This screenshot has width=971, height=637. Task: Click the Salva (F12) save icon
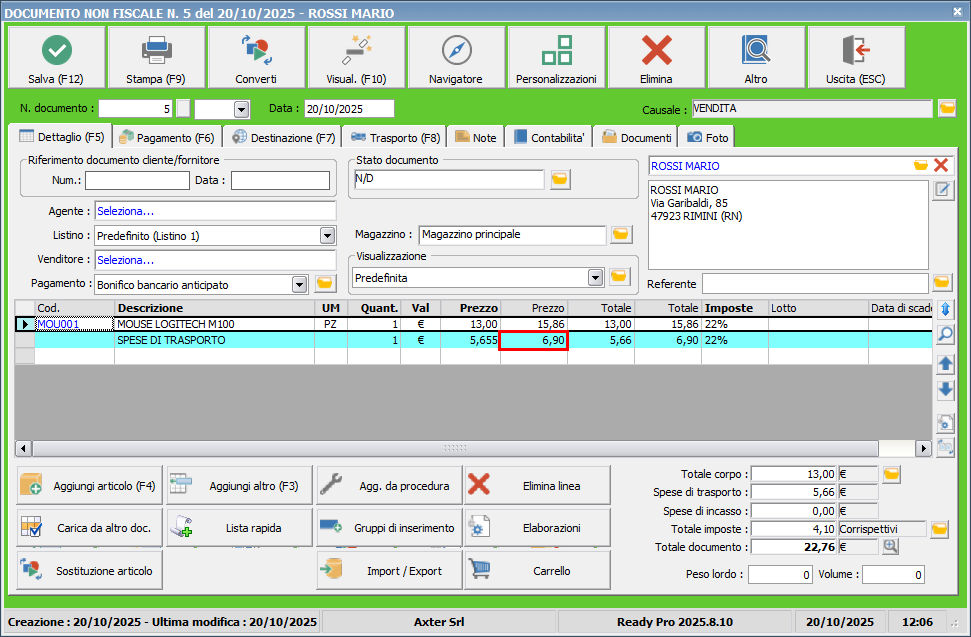click(x=56, y=50)
